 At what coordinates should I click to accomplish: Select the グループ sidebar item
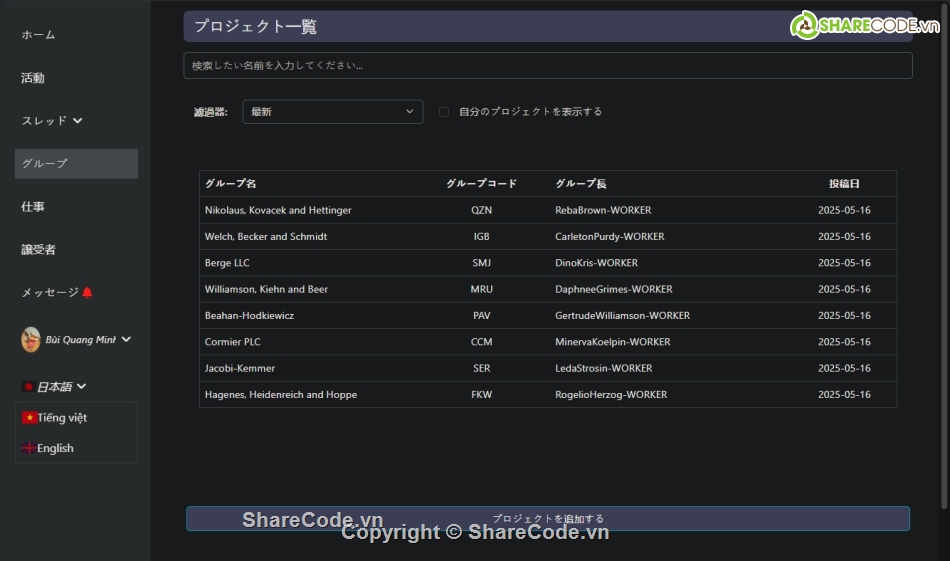tap(76, 164)
